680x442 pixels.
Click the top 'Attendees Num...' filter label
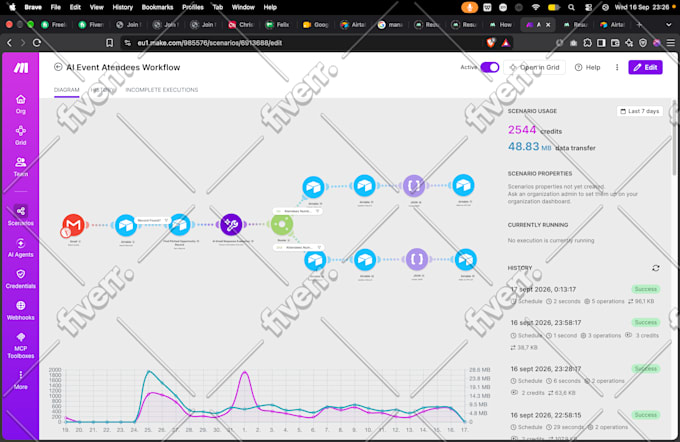click(x=298, y=211)
